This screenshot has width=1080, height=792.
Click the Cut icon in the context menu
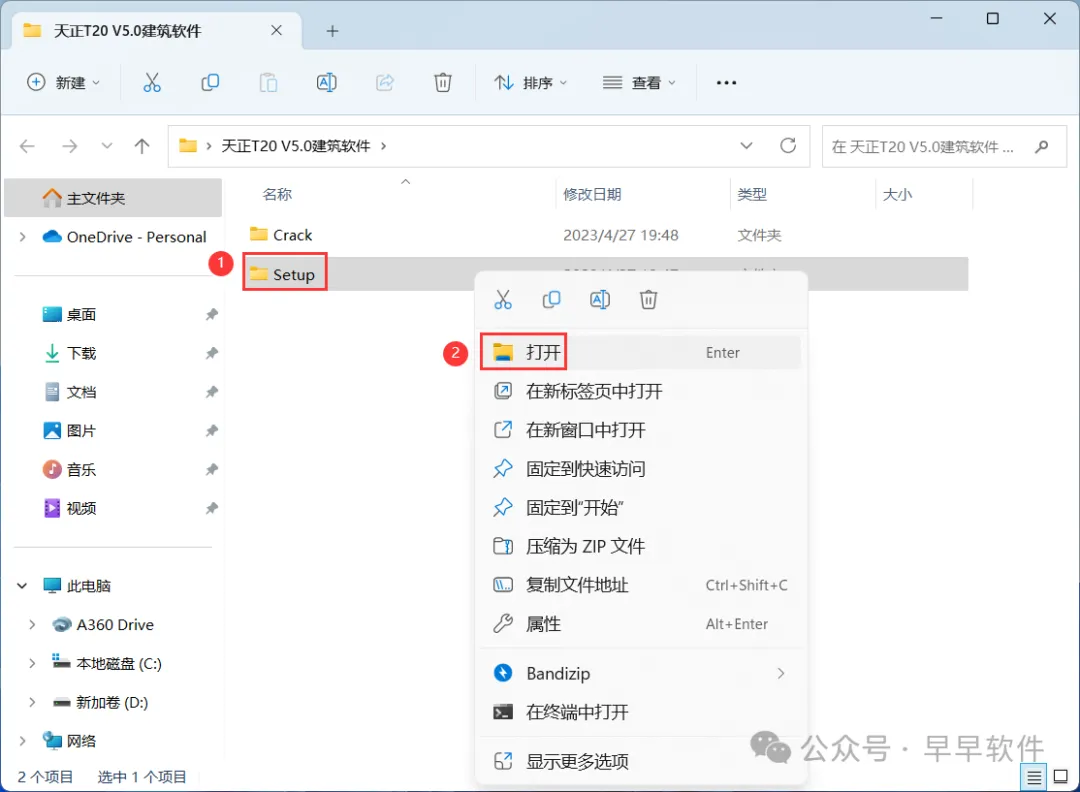point(503,300)
